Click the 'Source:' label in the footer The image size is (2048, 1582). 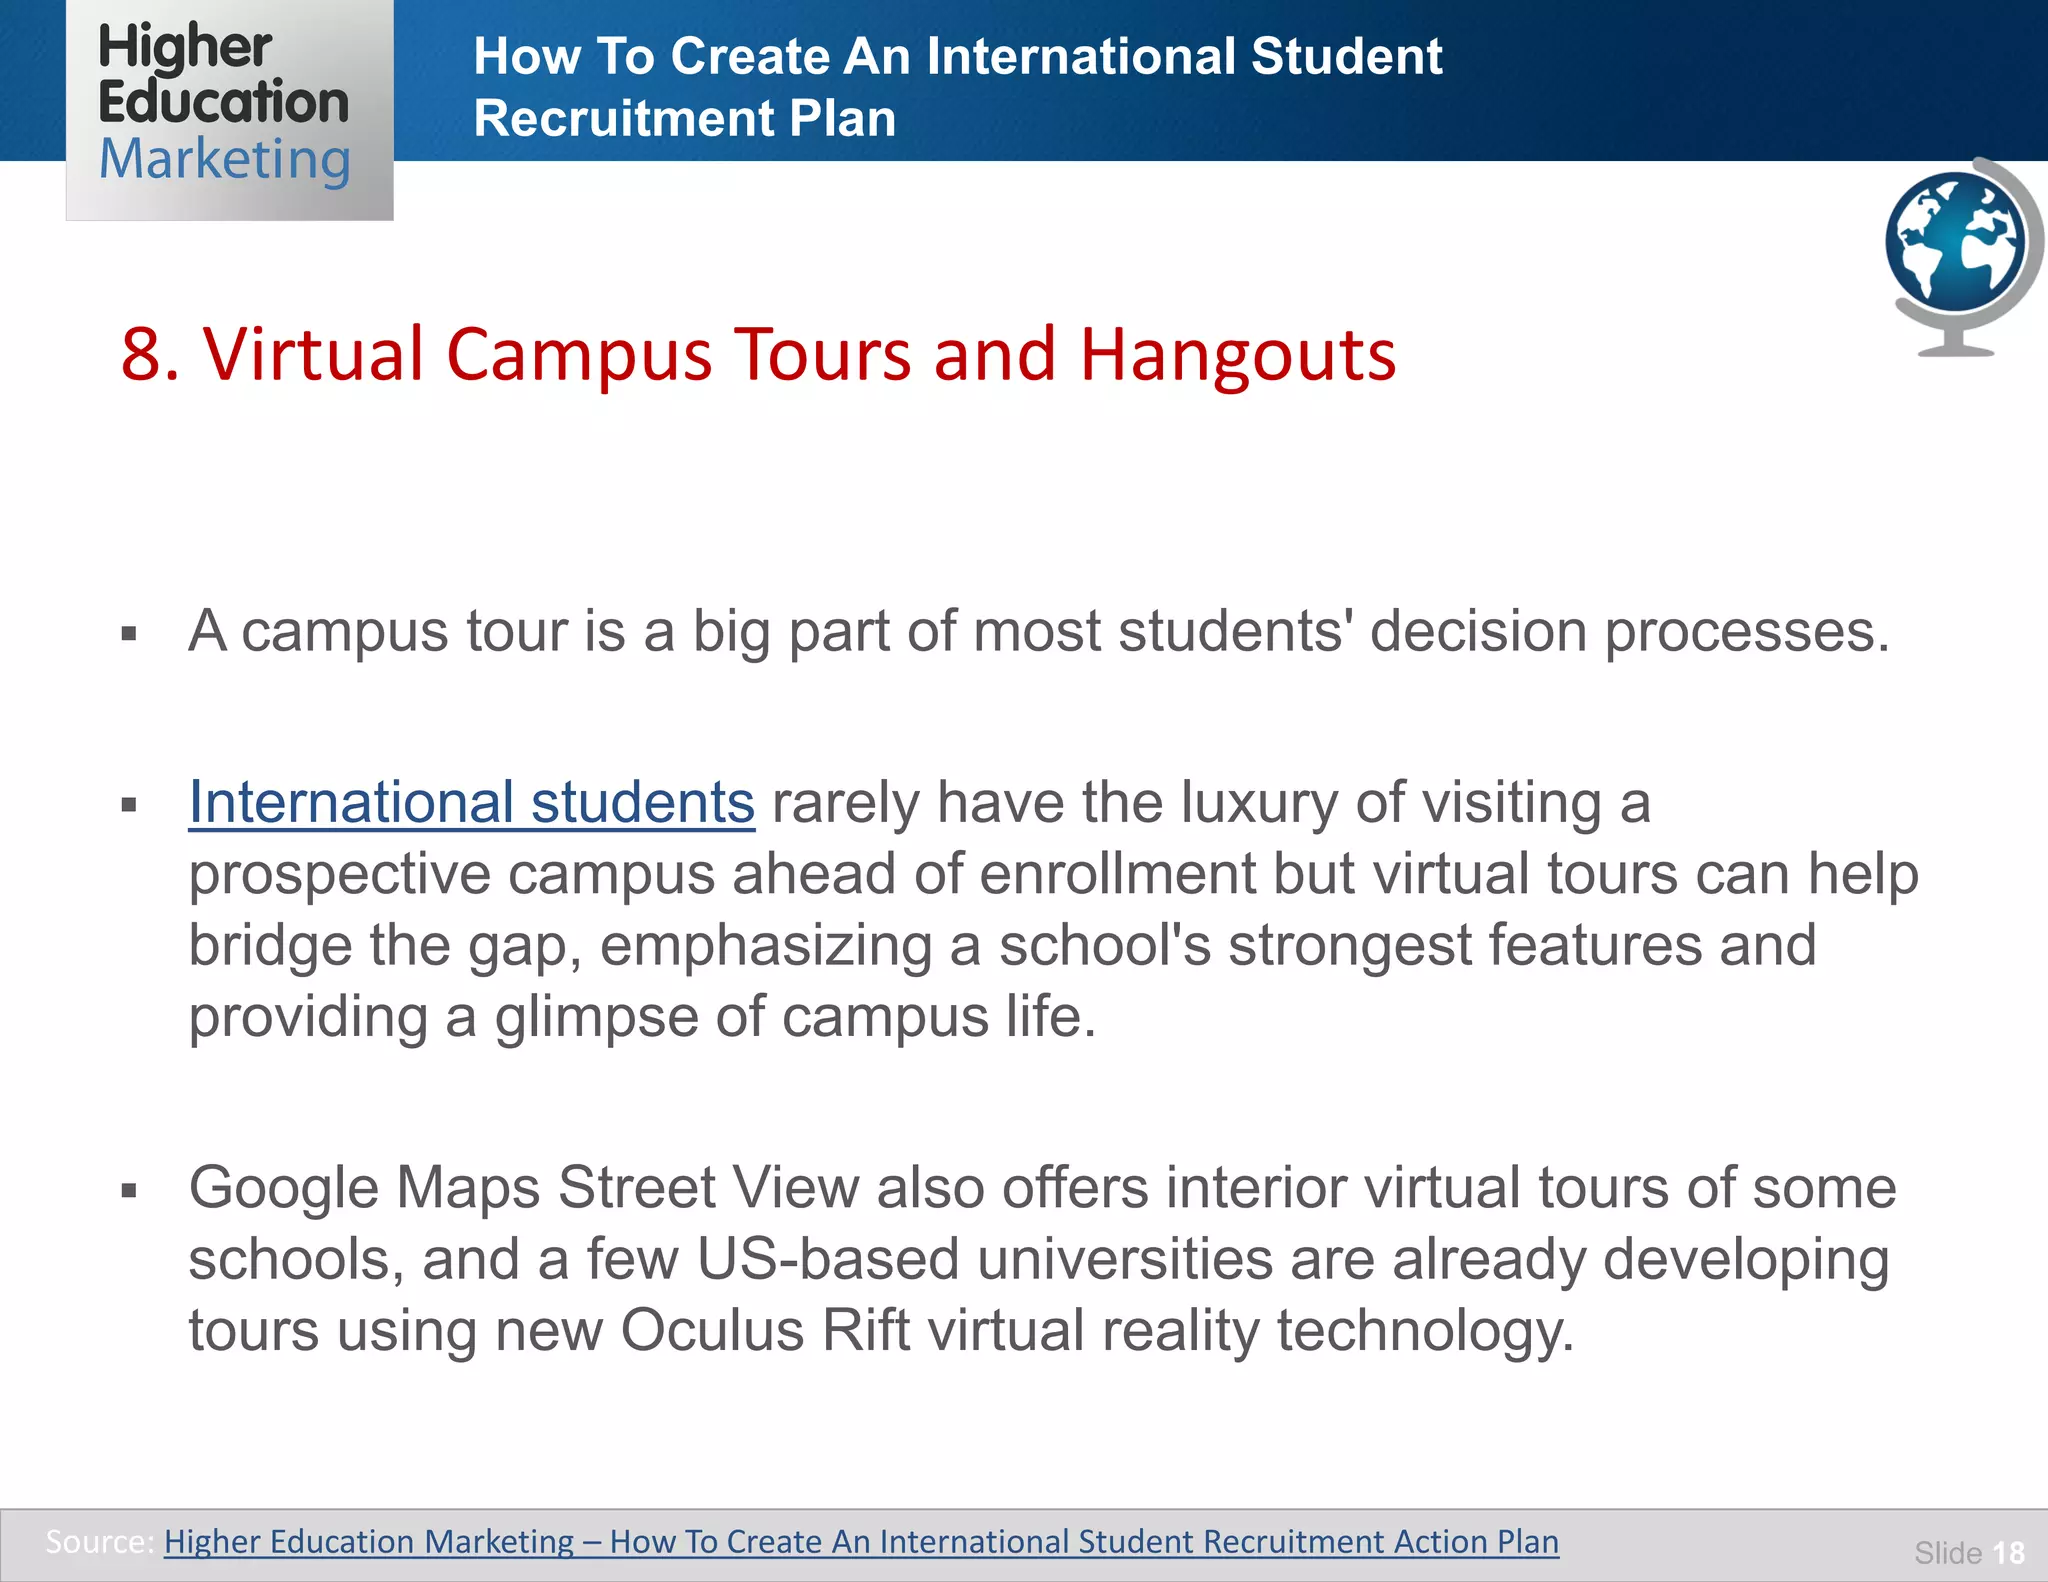coord(100,1541)
